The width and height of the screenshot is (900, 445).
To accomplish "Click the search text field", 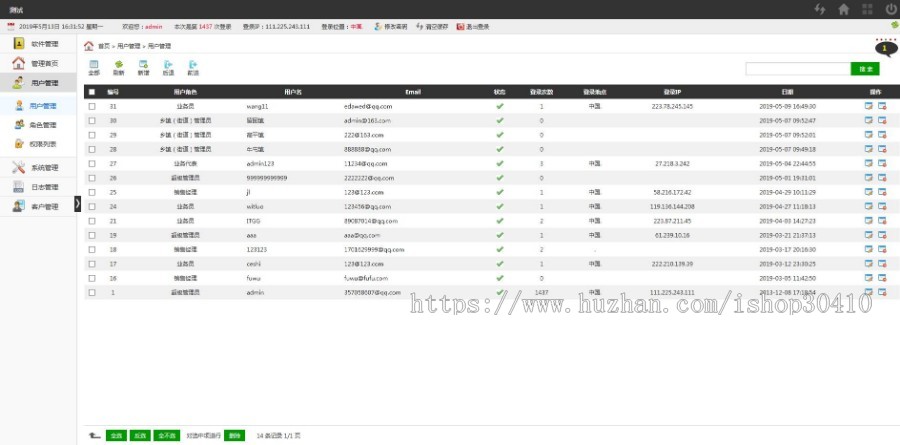I will pos(798,69).
